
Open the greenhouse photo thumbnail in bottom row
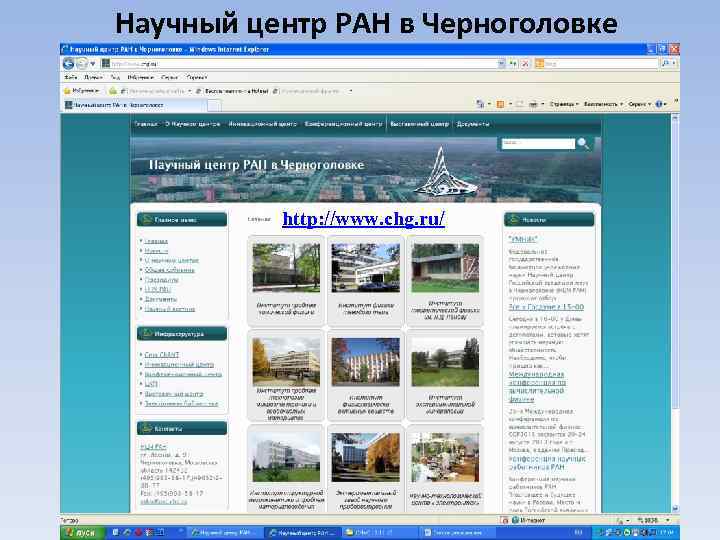click(445, 457)
